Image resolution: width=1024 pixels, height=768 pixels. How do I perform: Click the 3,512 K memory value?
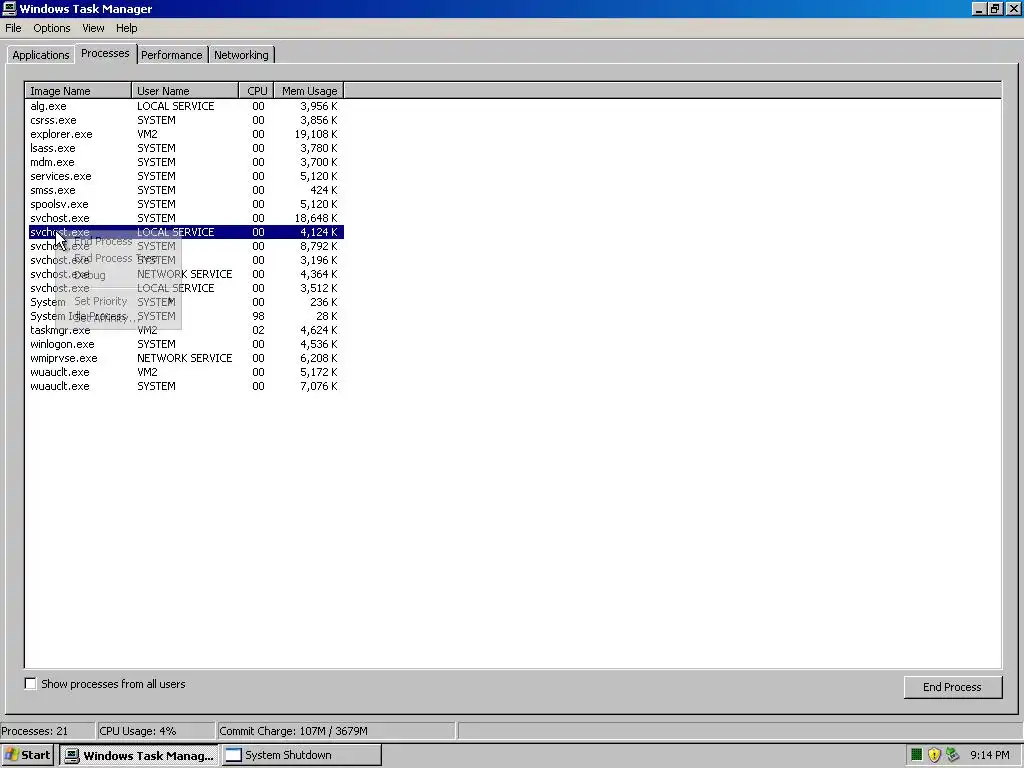pos(319,288)
